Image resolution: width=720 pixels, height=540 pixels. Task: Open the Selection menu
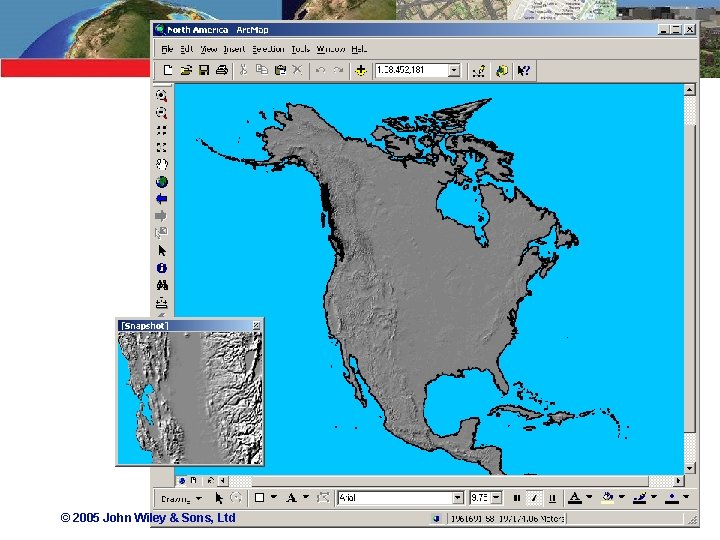268,49
